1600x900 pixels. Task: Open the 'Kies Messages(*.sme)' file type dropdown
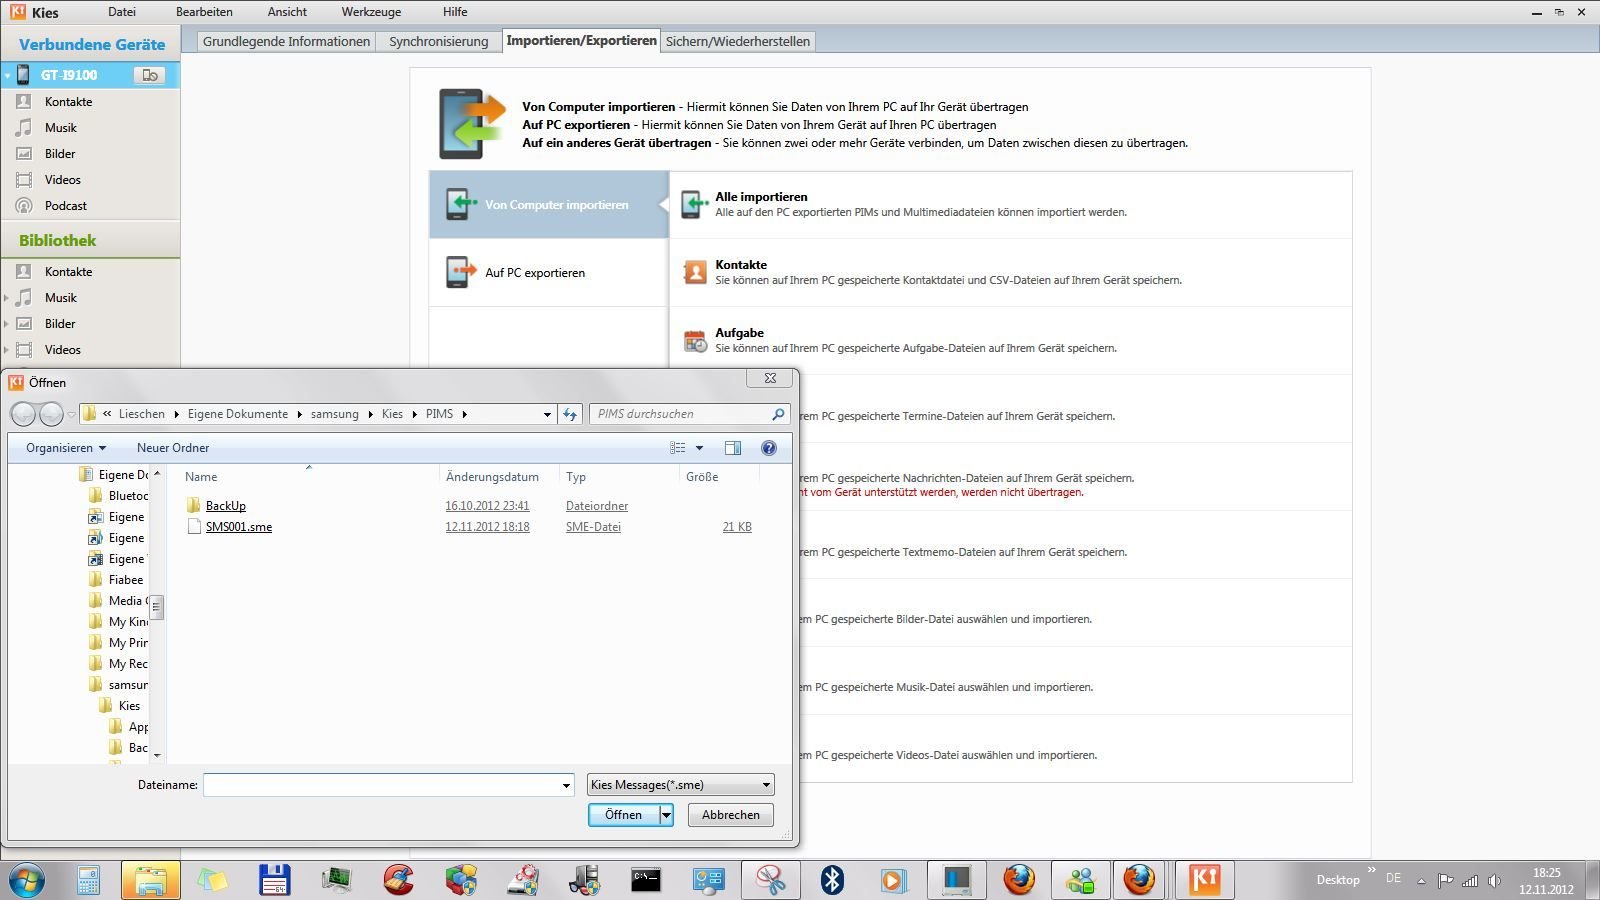click(x=681, y=785)
